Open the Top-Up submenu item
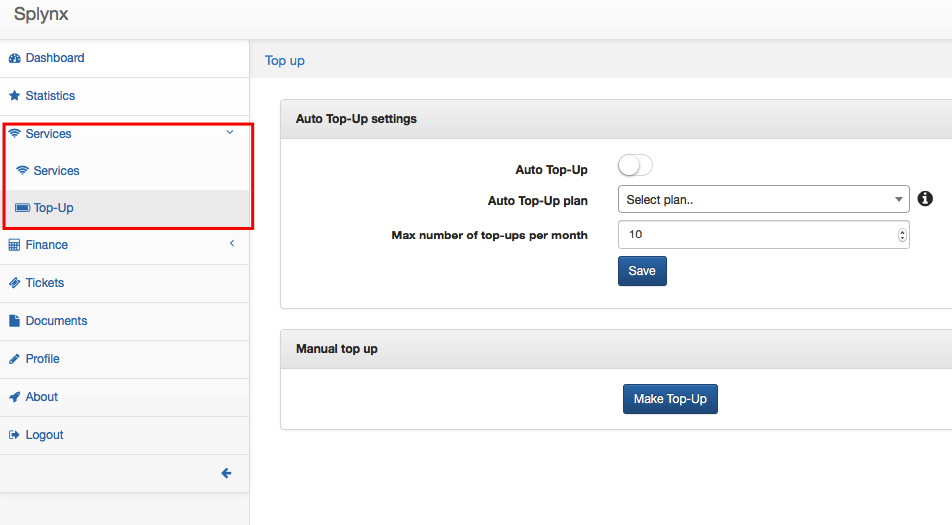 click(53, 208)
